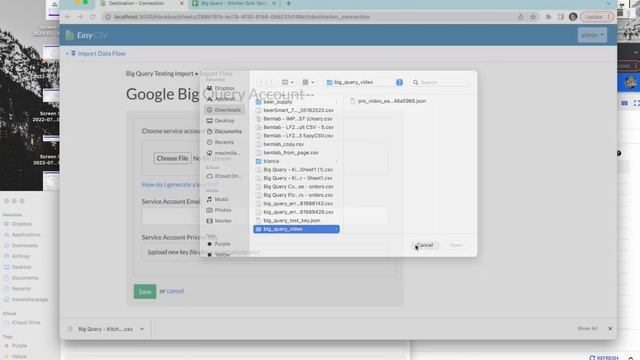This screenshot has height=360, width=640.
Task: Select Bemlab - LF2...3 EasyCSV.csv
Action: pos(296,136)
